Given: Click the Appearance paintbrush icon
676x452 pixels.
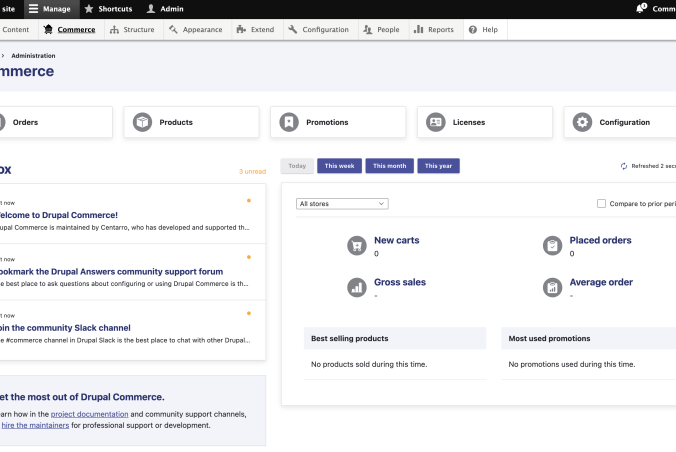Looking at the screenshot, I should point(173,29).
